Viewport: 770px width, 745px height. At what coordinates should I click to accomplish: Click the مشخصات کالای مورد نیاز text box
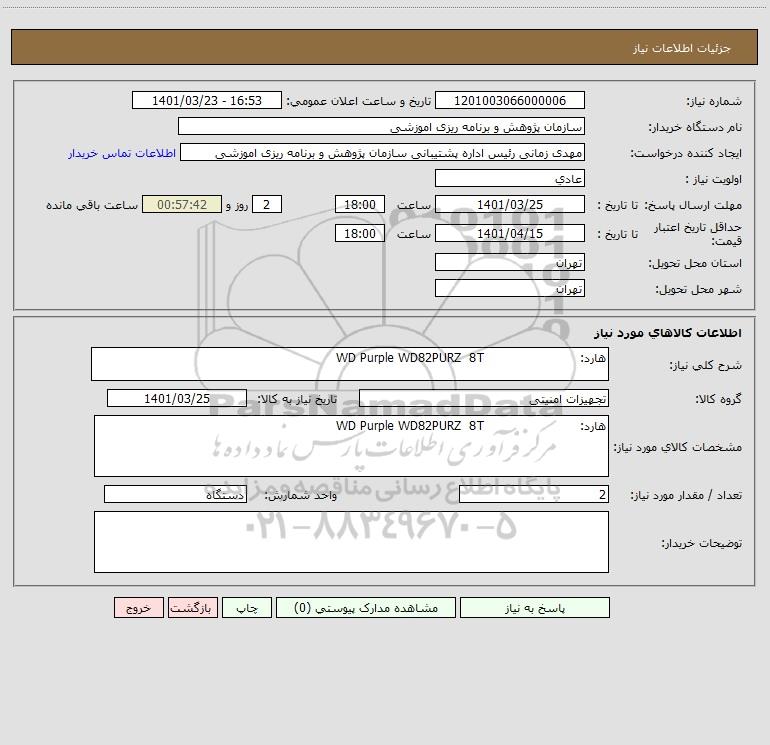point(351,446)
